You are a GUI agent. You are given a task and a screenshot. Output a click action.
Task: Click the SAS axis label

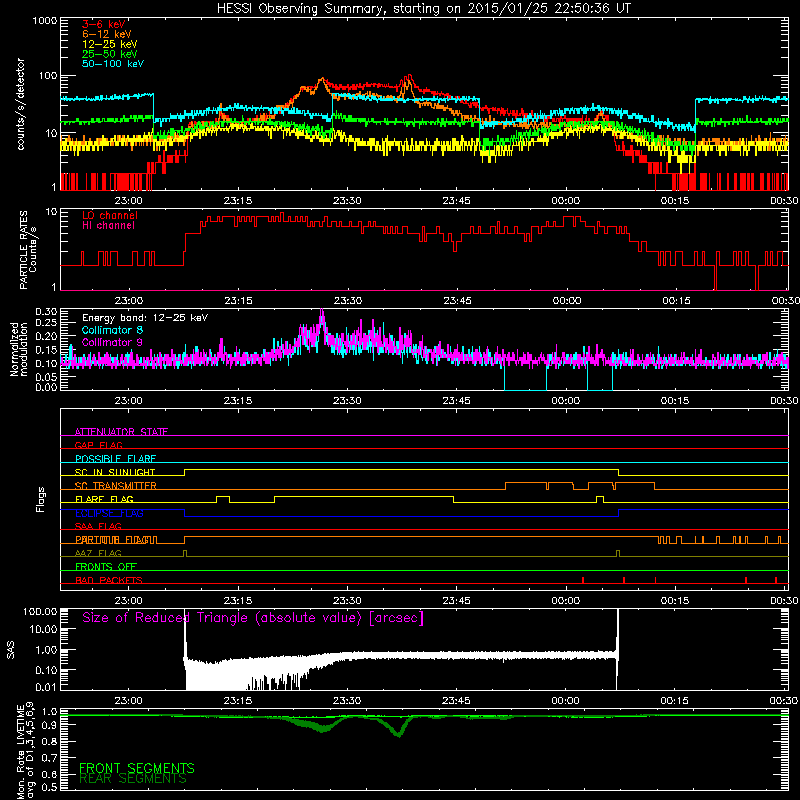coord(11,650)
